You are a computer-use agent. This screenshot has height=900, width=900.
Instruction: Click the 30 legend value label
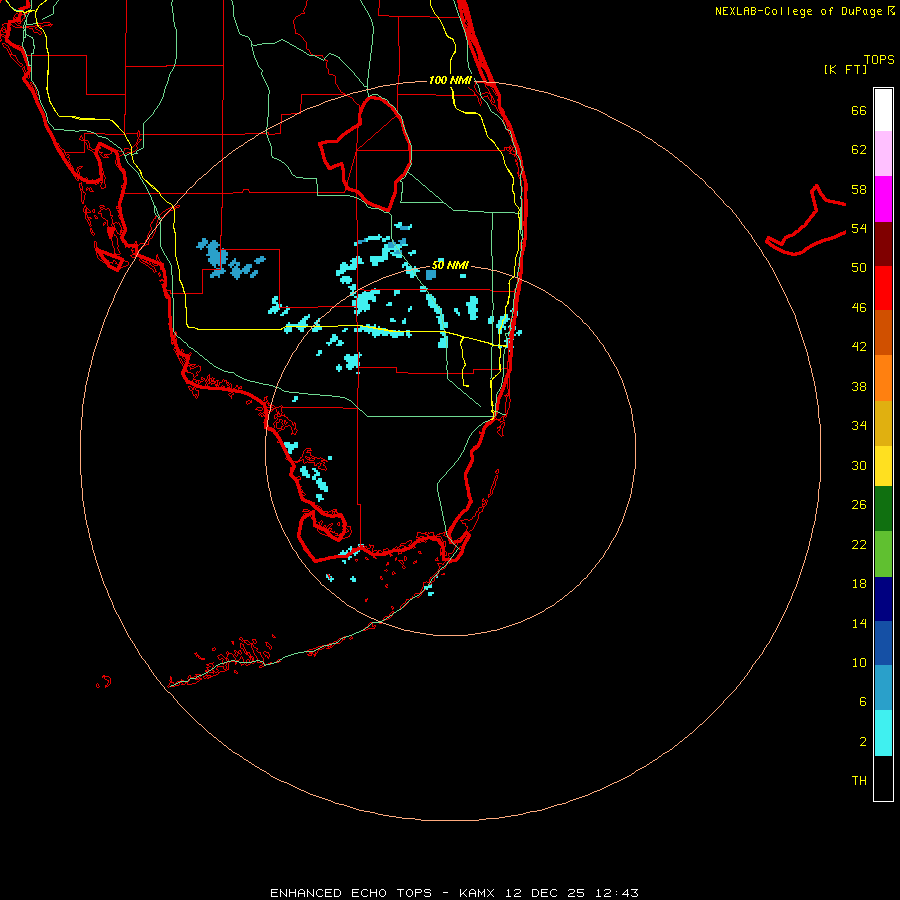(859, 465)
